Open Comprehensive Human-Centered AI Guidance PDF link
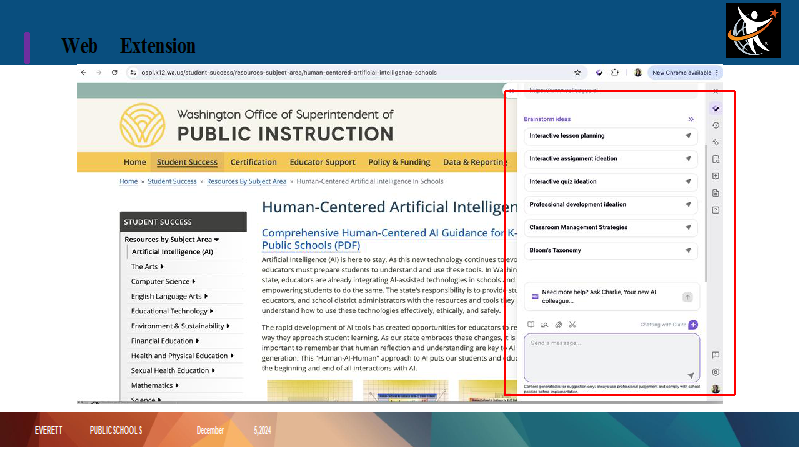This screenshot has height=450, width=800. [x=389, y=239]
